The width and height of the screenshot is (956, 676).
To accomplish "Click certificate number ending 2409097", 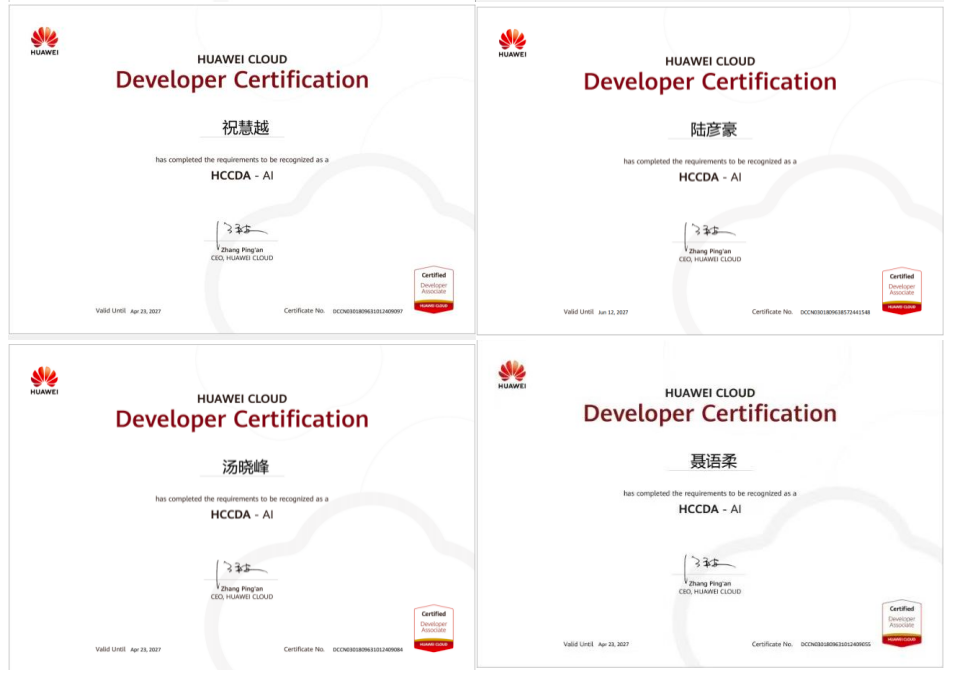I will click(x=368, y=311).
